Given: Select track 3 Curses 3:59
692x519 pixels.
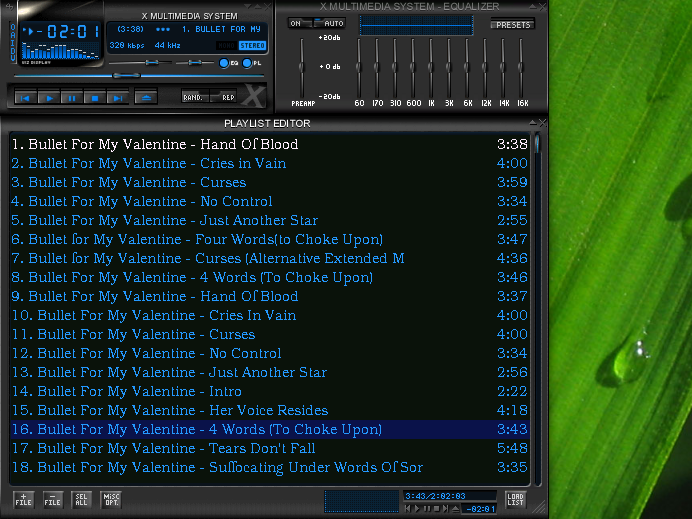Looking at the screenshot, I should pos(269,182).
